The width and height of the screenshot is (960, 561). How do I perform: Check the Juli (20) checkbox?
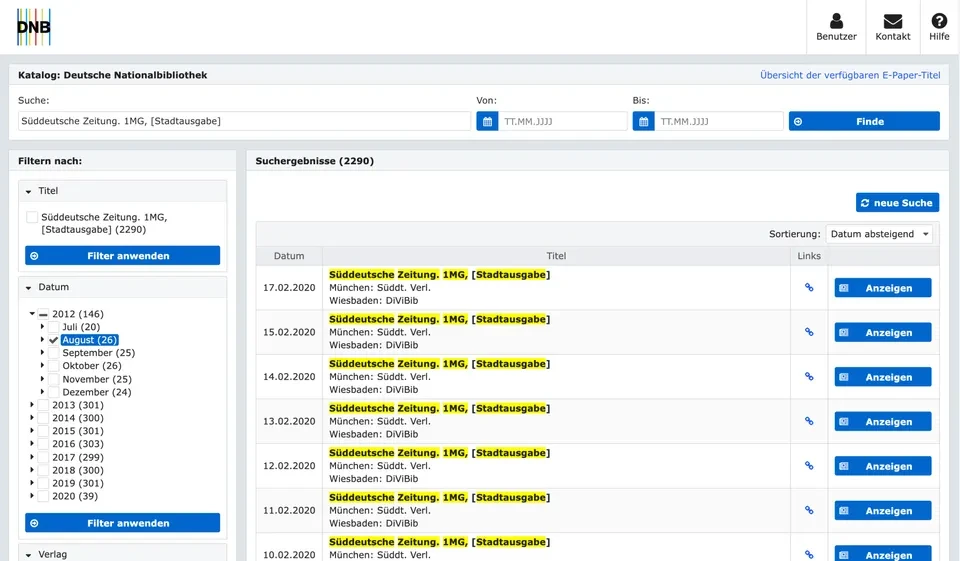[x=53, y=327]
